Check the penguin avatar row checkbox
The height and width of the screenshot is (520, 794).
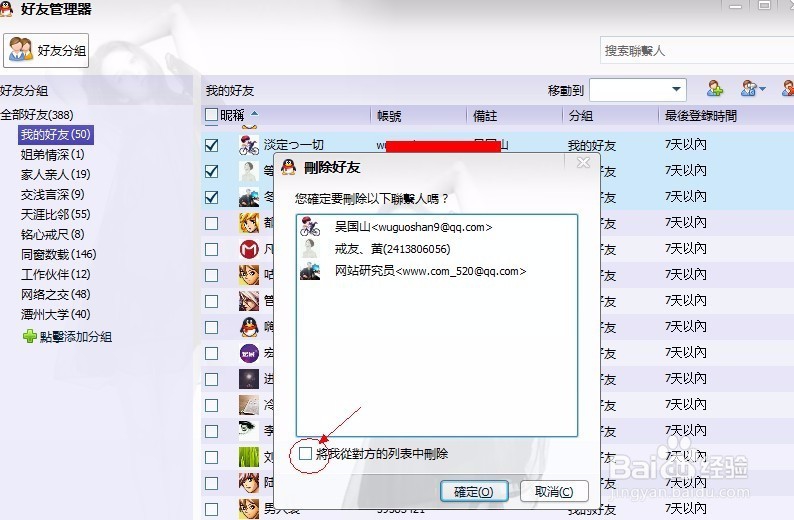click(x=212, y=327)
